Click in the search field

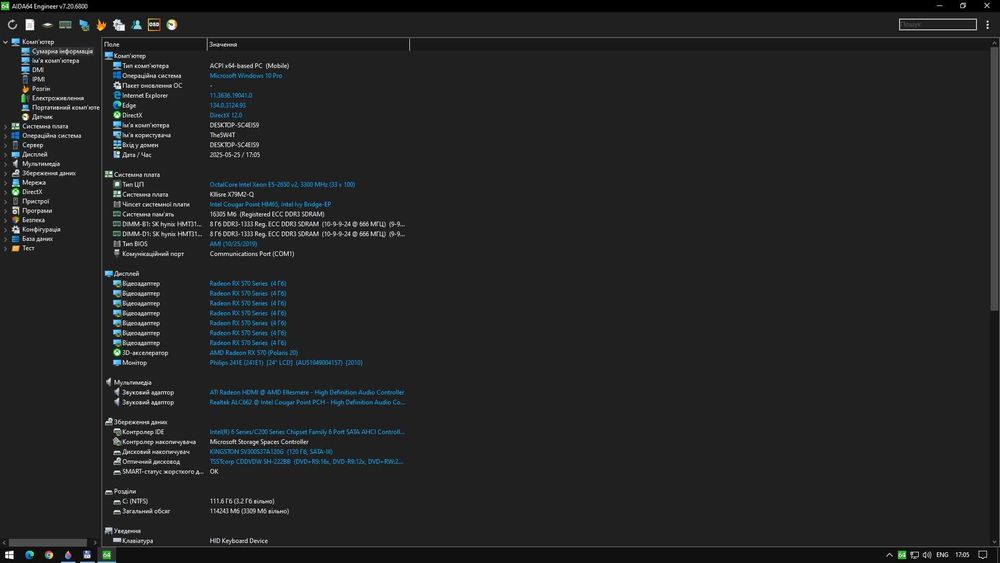938,24
